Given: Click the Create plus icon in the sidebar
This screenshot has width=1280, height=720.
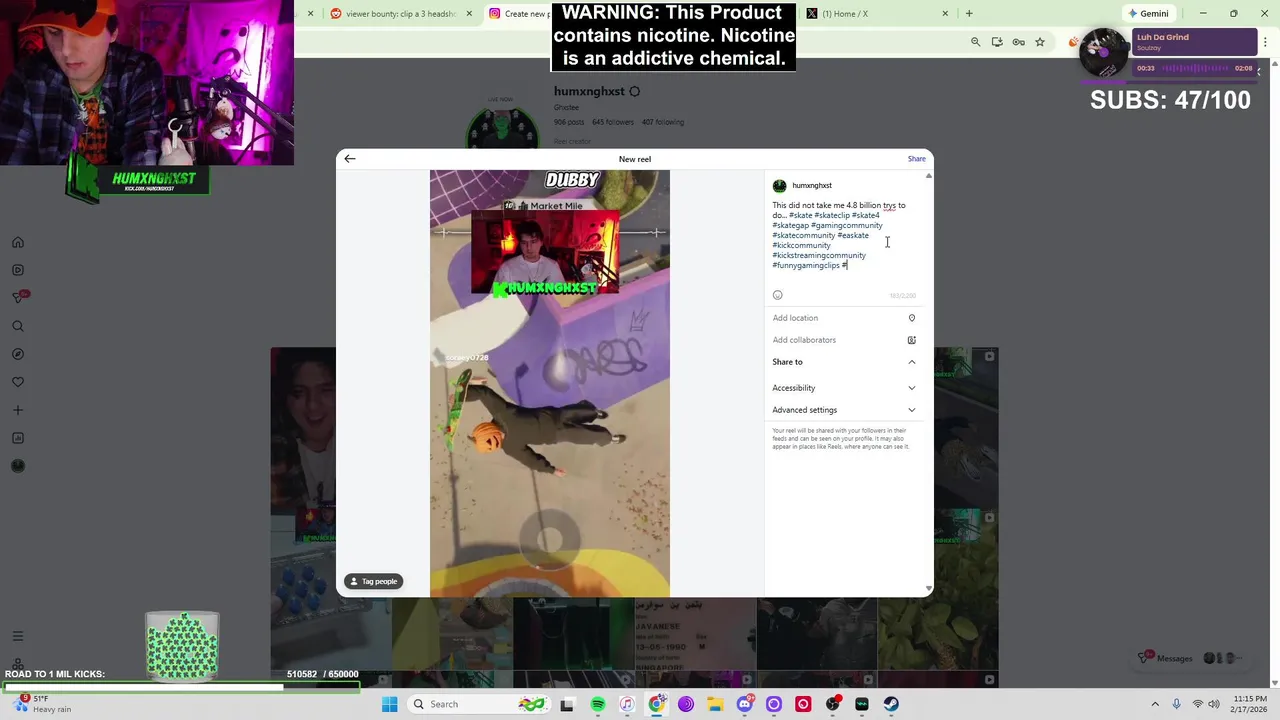Looking at the screenshot, I should coord(18,410).
